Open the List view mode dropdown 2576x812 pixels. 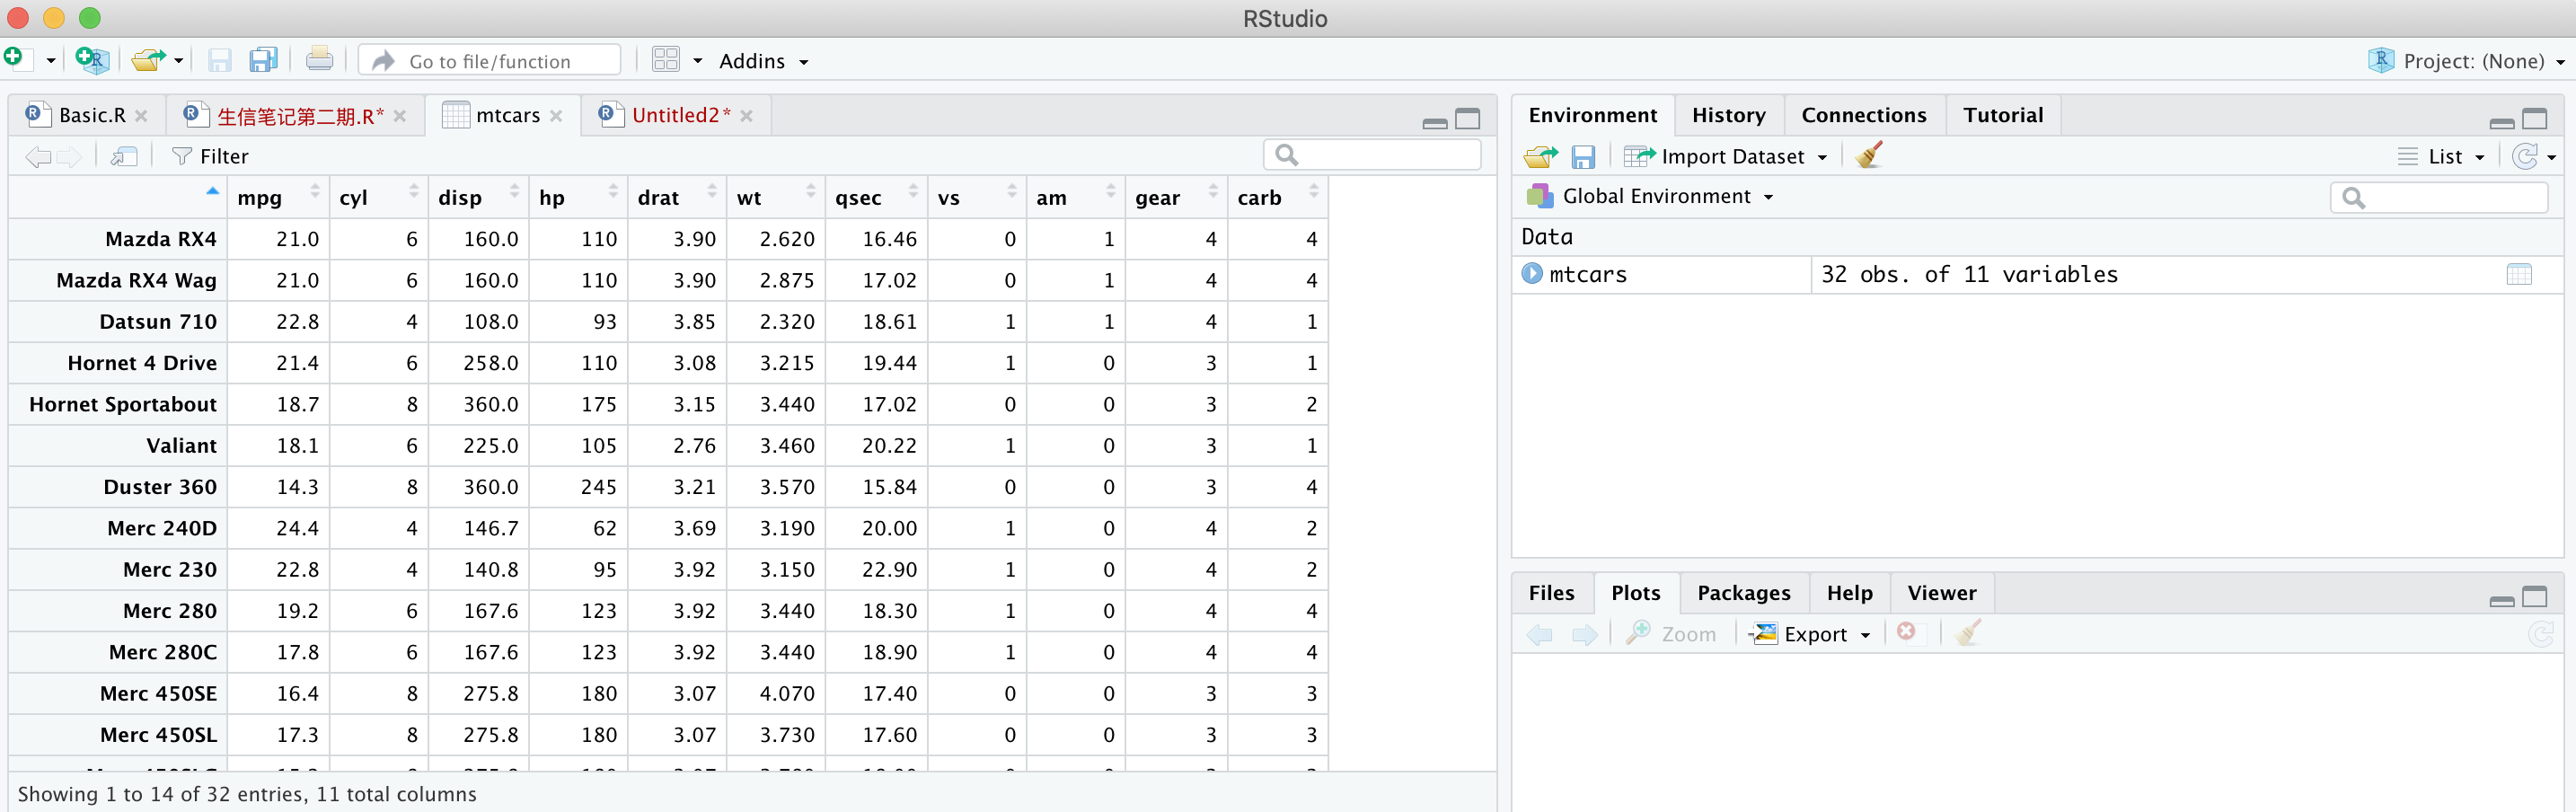coord(2440,156)
